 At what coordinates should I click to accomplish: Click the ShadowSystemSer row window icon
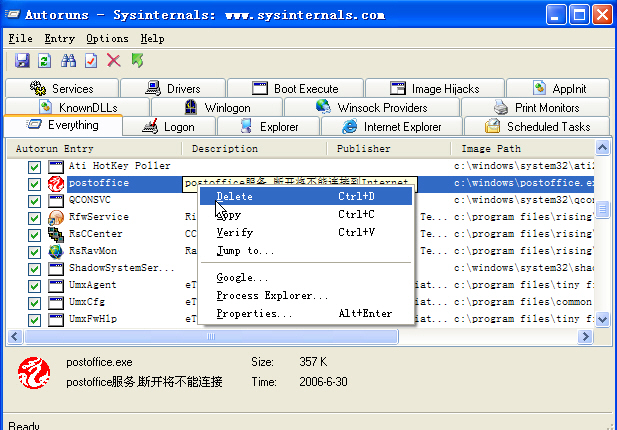(x=56, y=269)
